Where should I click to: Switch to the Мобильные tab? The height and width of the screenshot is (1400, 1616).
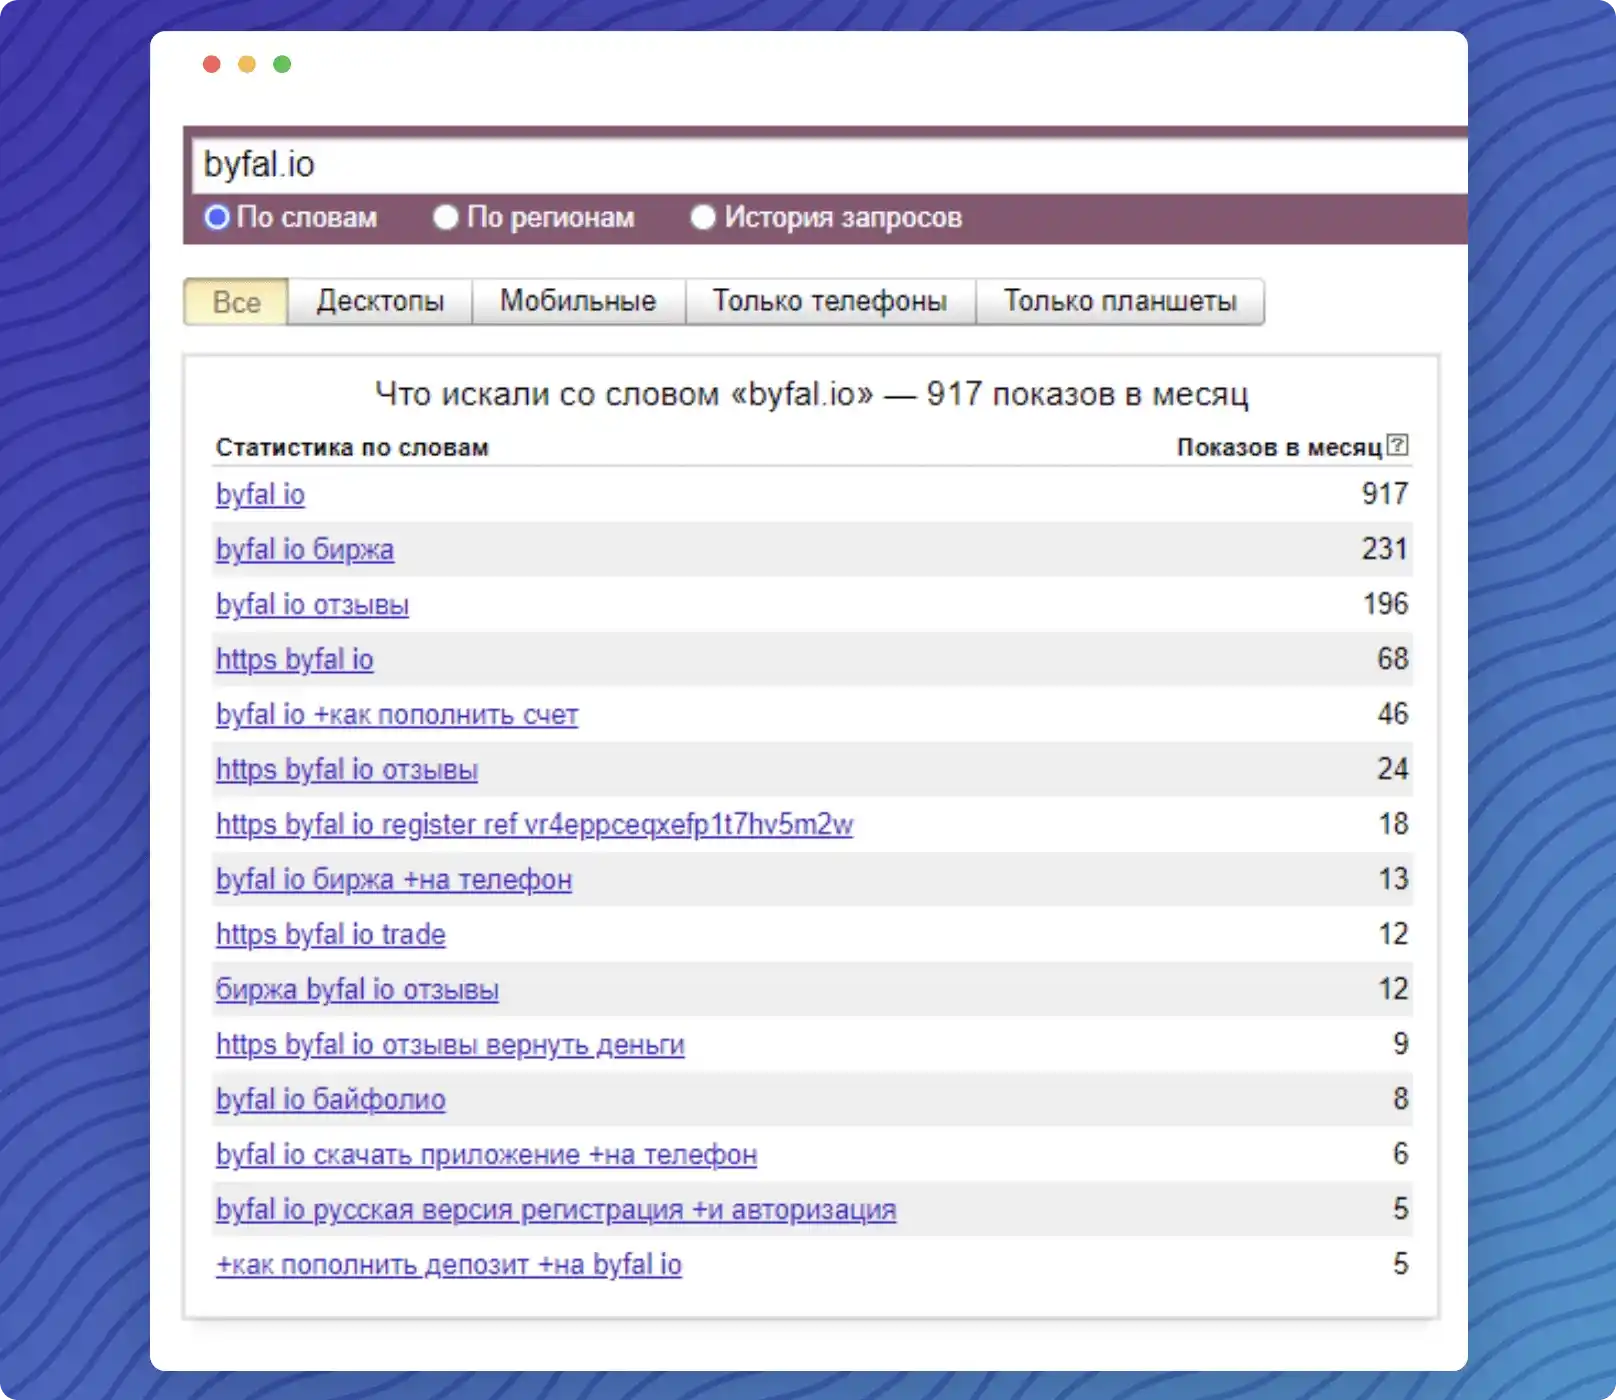[578, 301]
